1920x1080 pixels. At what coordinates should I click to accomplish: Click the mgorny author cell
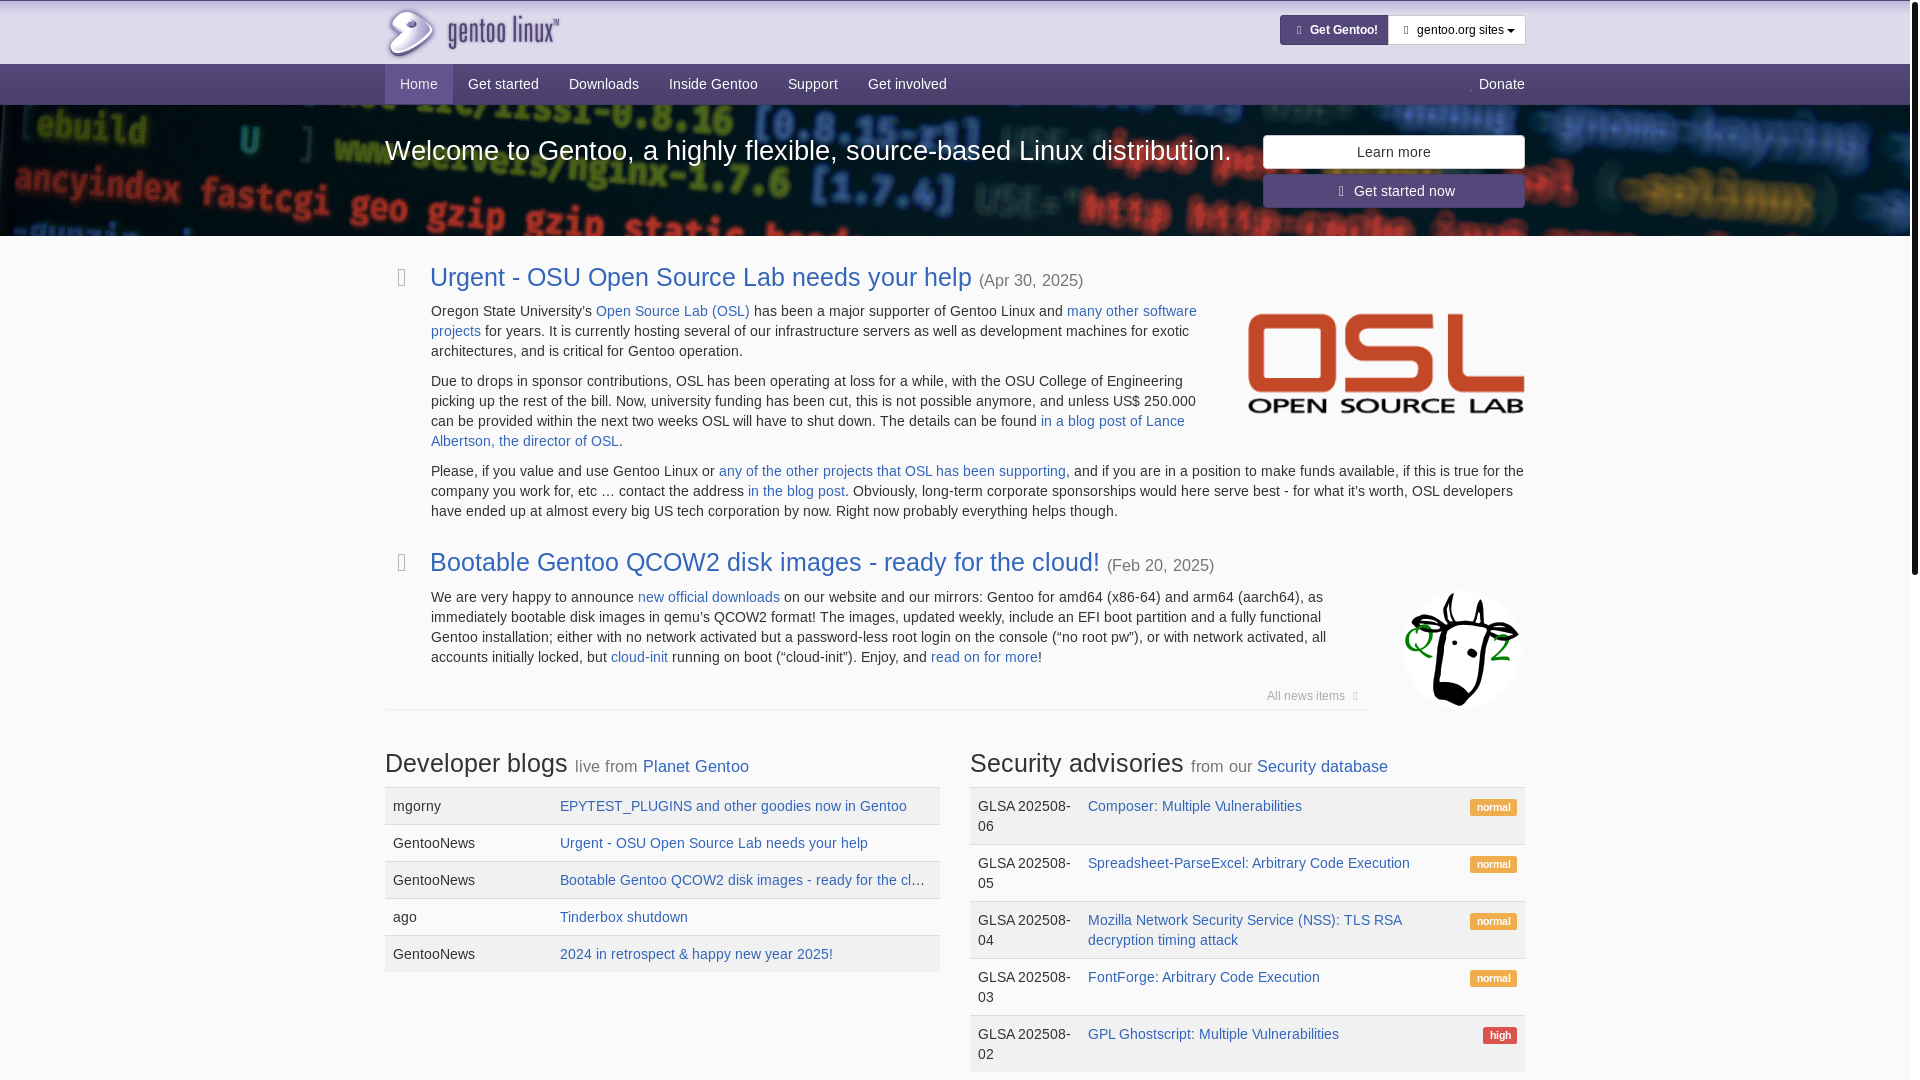[x=468, y=806]
